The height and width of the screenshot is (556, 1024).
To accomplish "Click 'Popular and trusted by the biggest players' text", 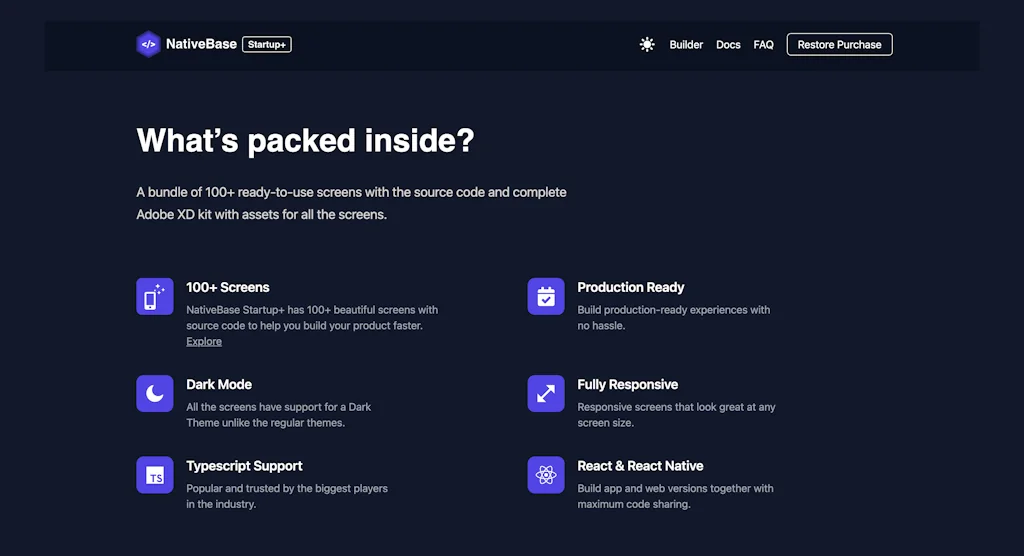I will [287, 496].
